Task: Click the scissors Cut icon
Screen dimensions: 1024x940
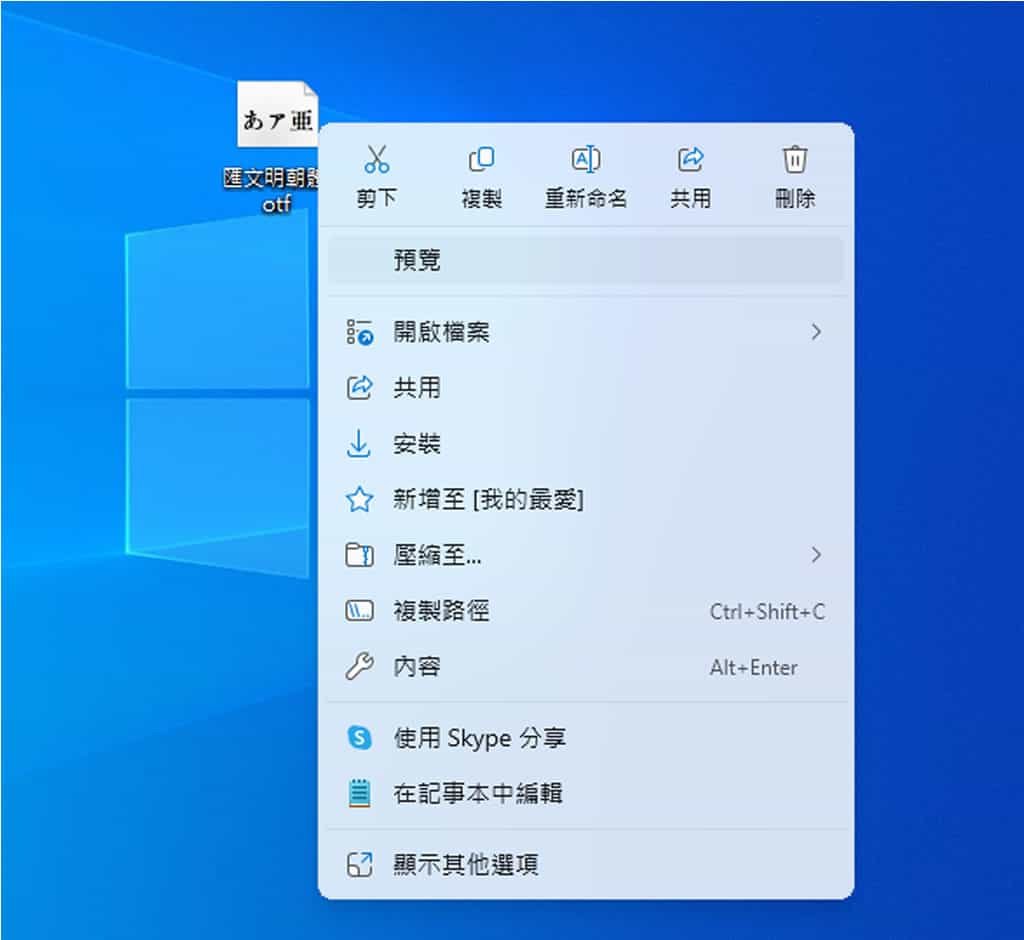Action: [x=377, y=159]
